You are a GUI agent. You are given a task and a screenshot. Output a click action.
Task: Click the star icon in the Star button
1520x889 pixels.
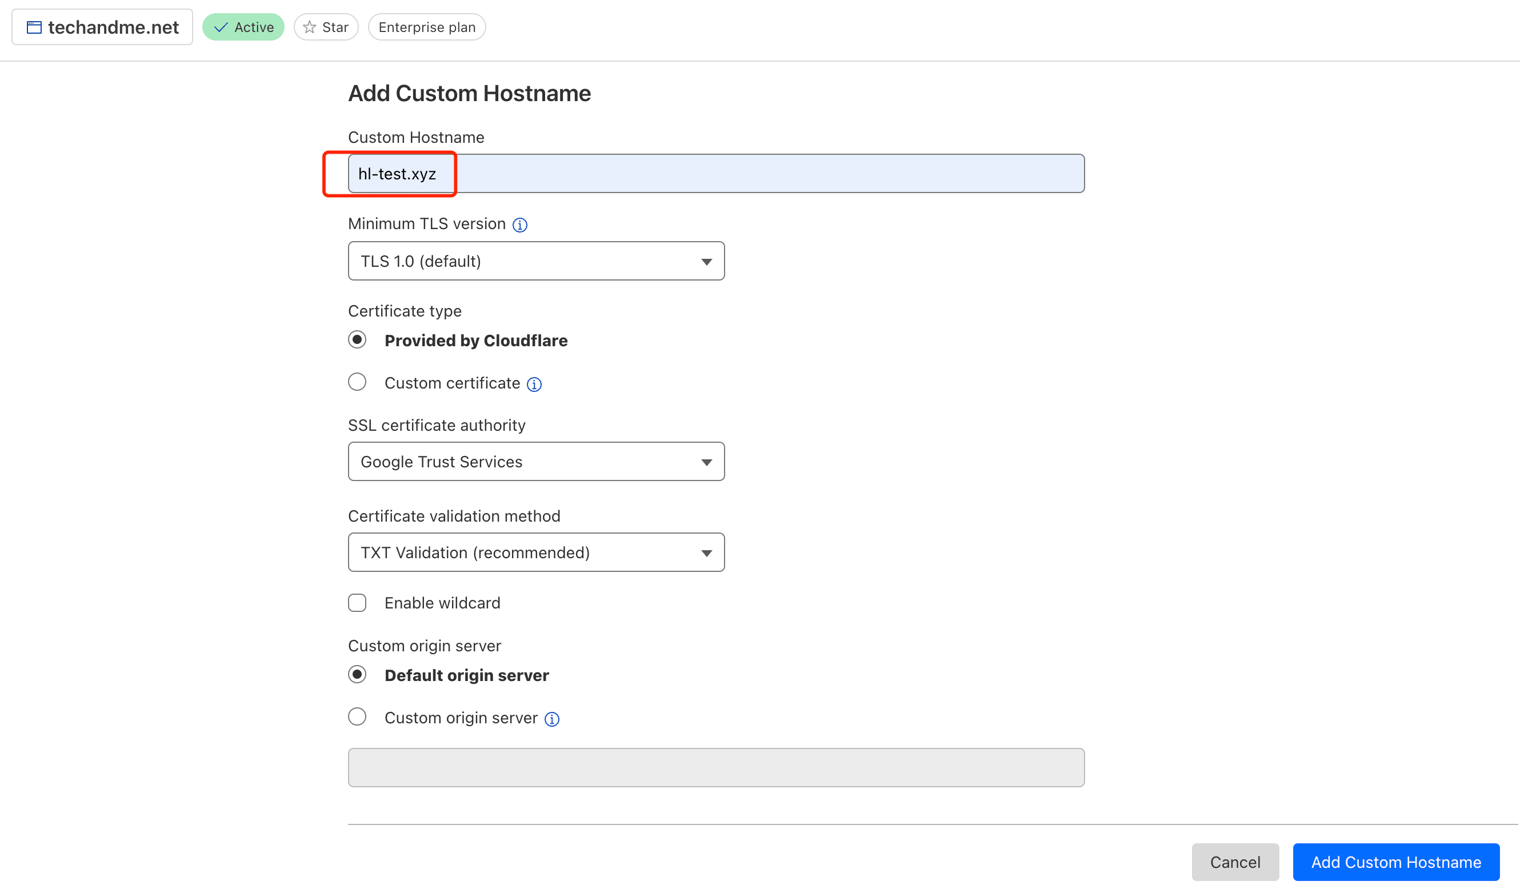coord(310,27)
